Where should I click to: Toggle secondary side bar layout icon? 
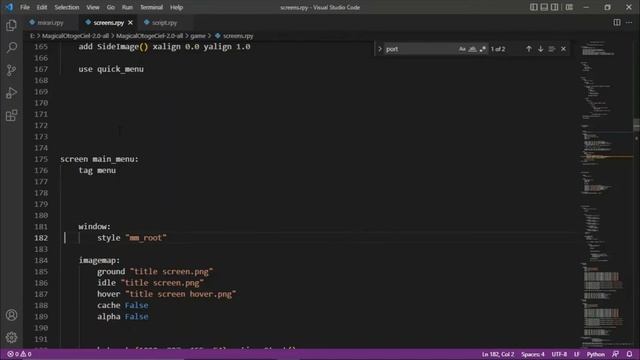click(x=554, y=7)
